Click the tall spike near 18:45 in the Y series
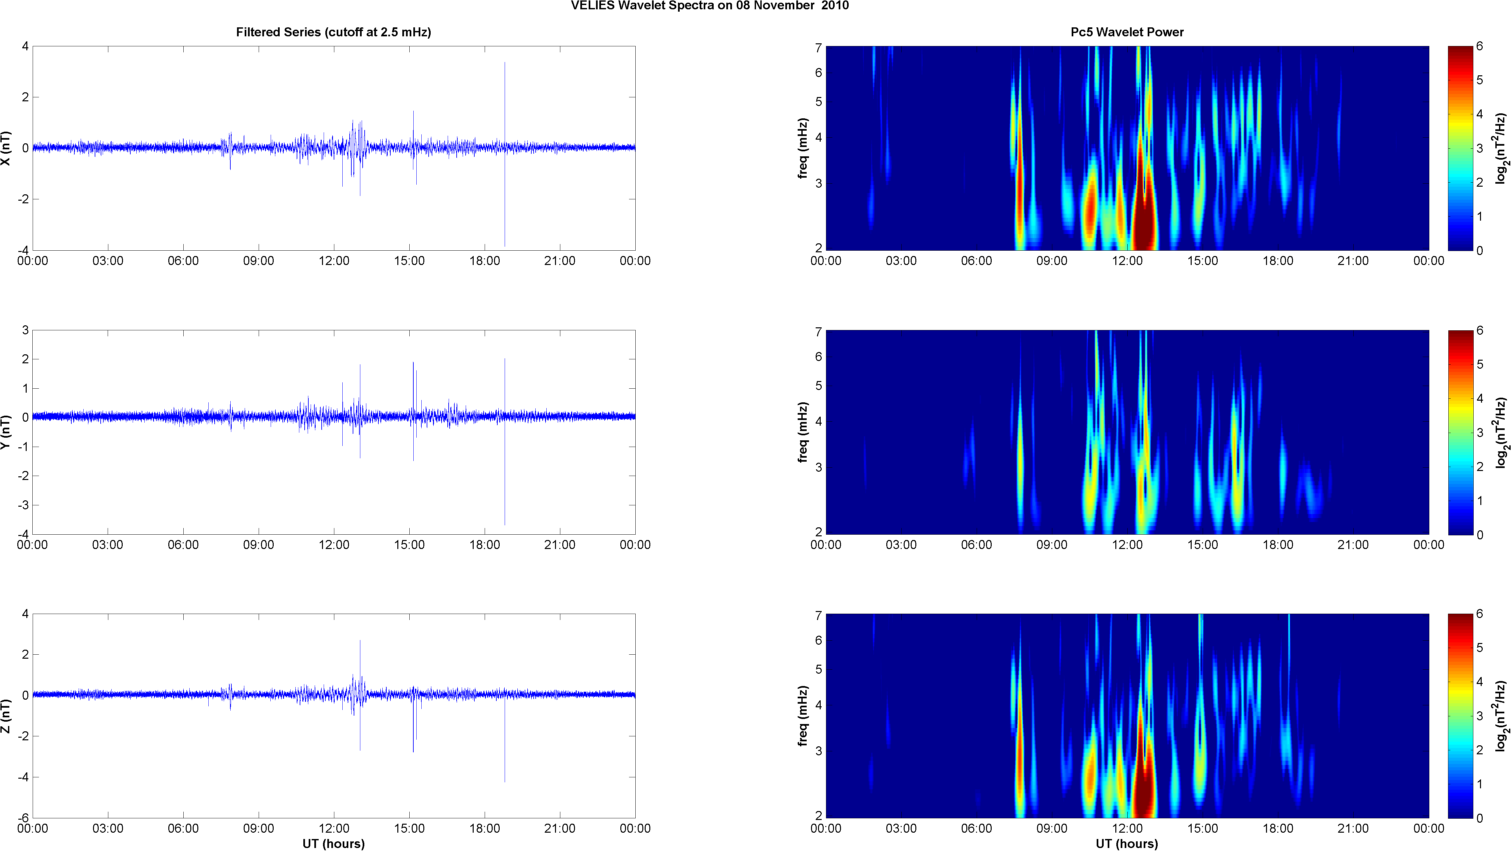This screenshot has height=851, width=1511. 505,440
